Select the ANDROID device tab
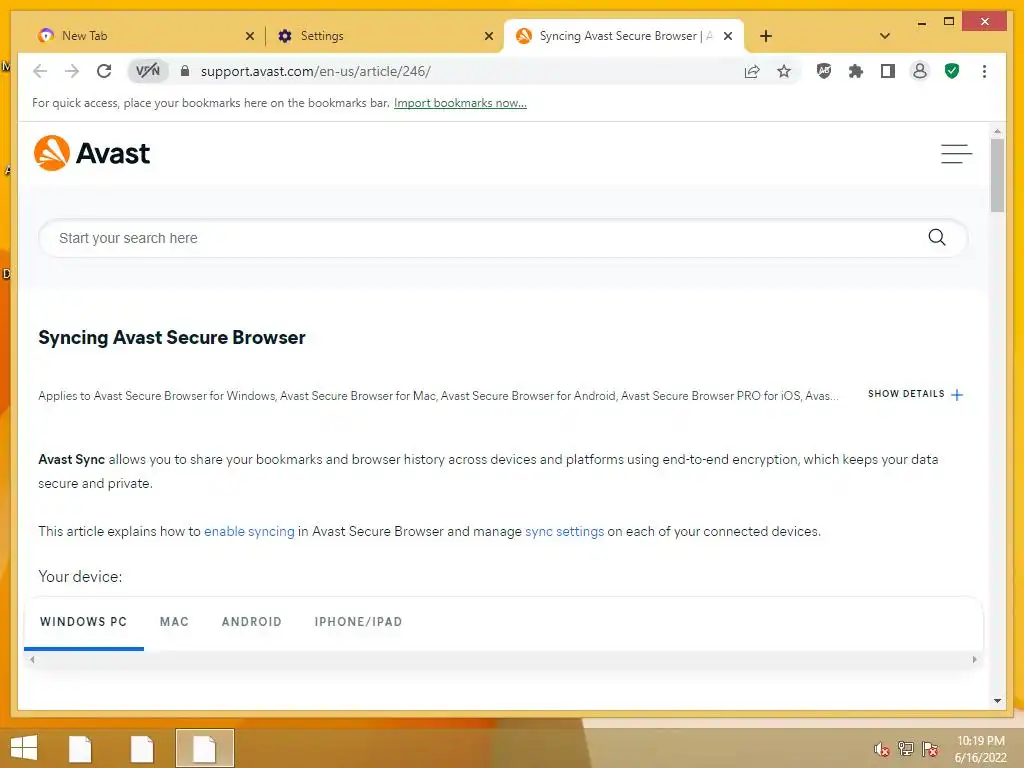The image size is (1024, 768). click(x=252, y=622)
